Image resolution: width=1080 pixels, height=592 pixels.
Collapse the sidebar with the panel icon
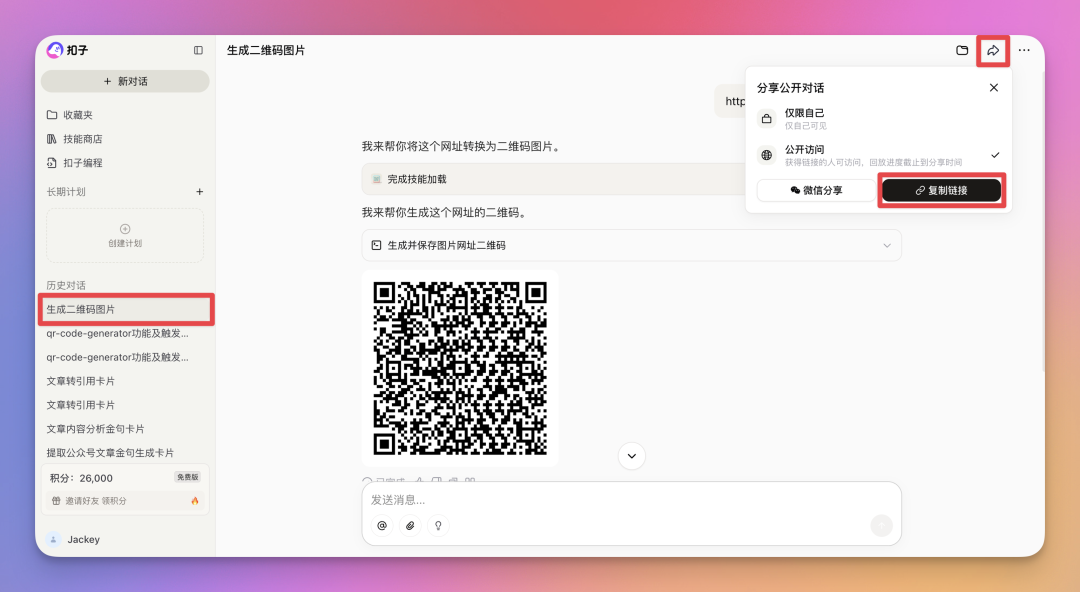(x=198, y=50)
